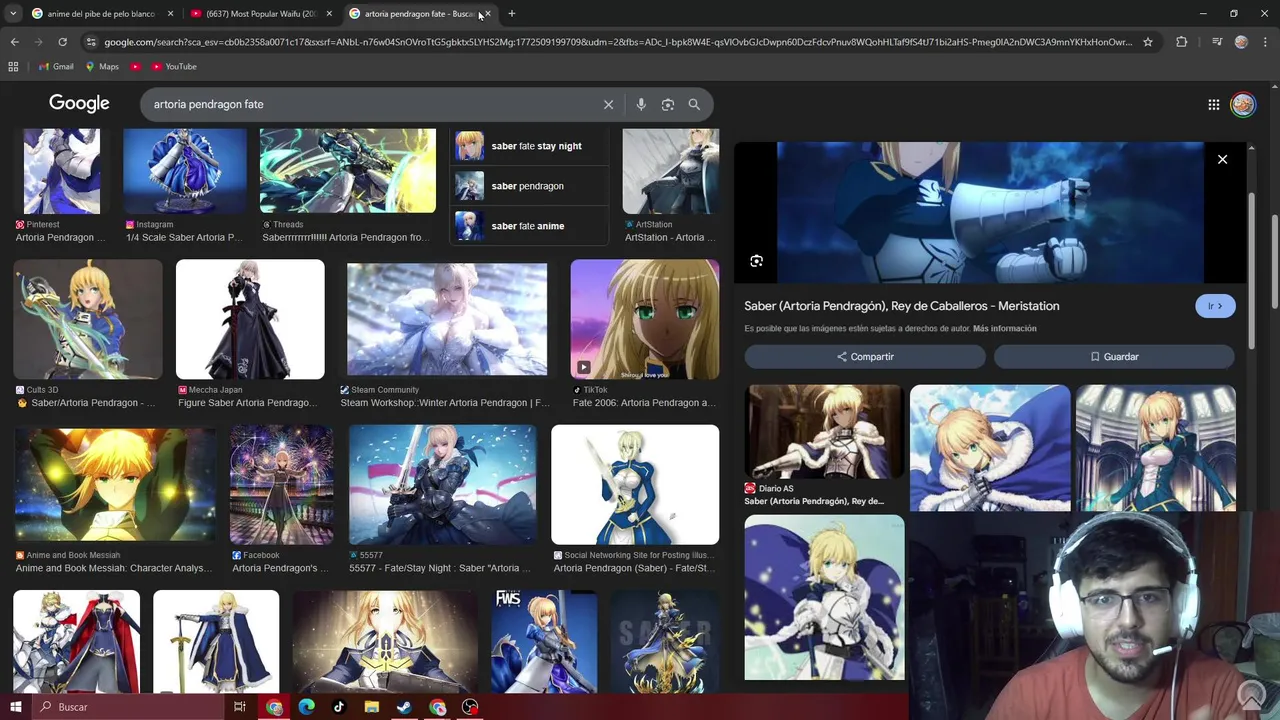
Task: Open Chrome three-dot menu
Action: (1265, 42)
